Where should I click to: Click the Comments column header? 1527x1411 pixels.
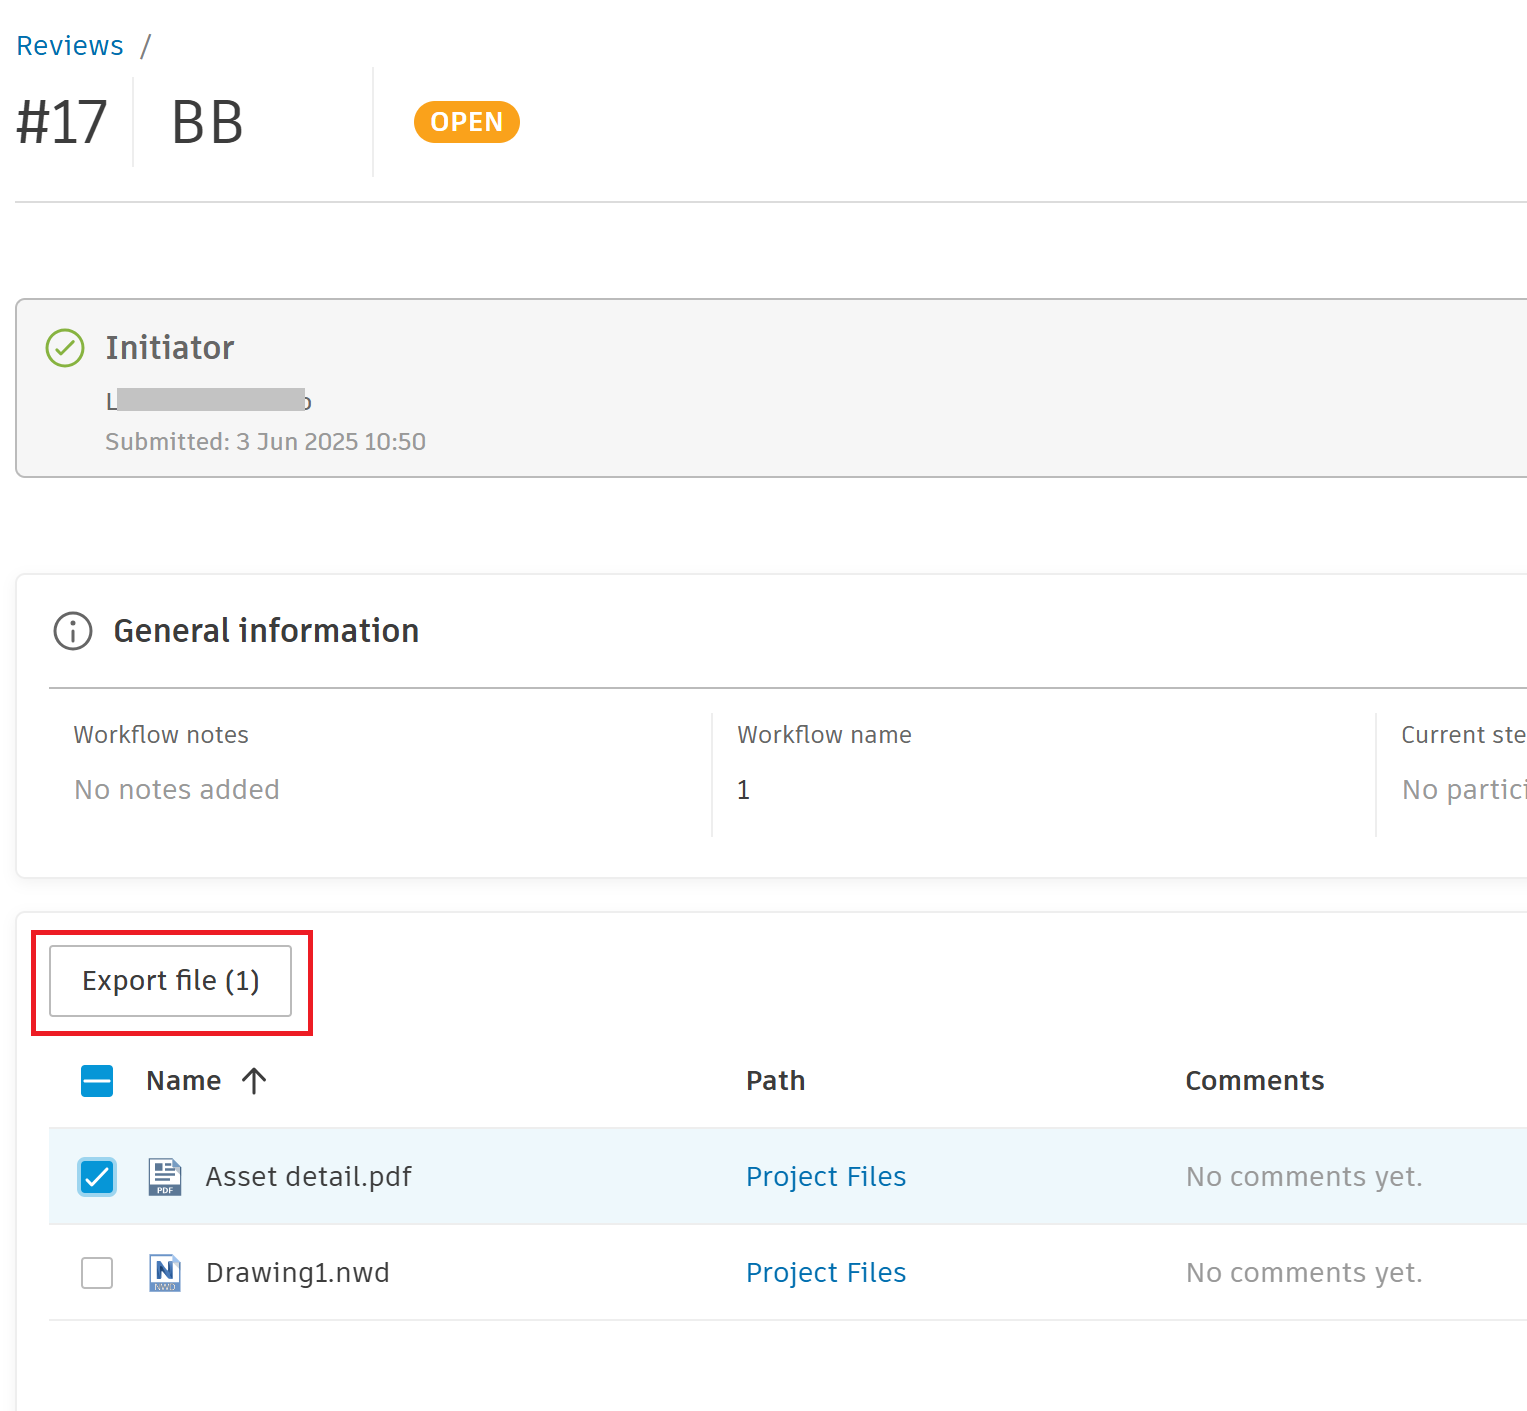point(1255,1081)
